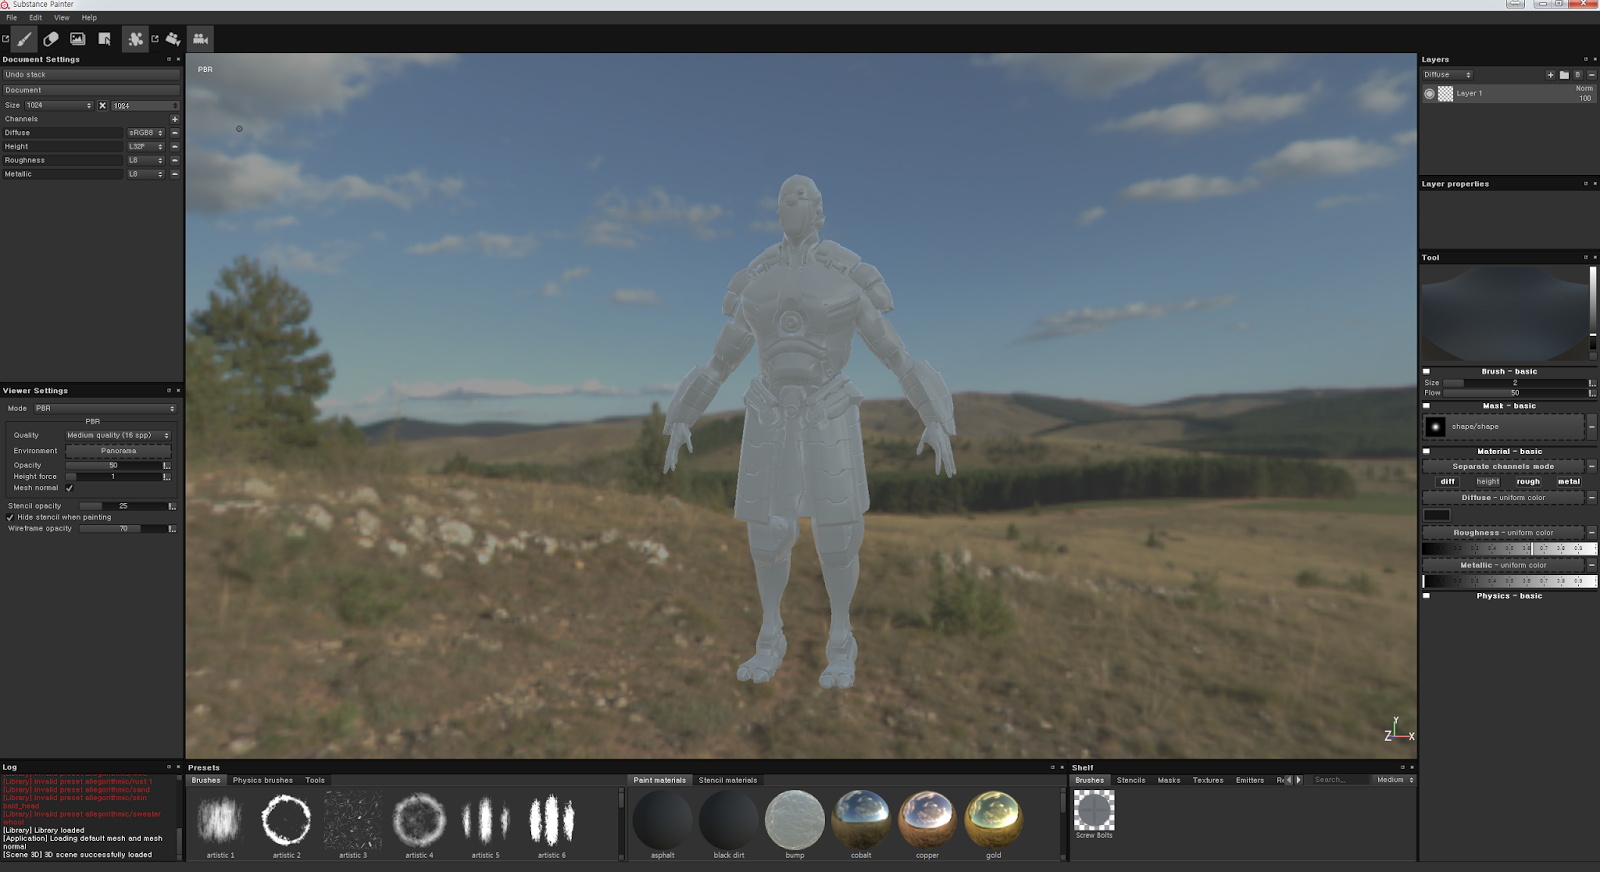Click minus button beside shape/shape mask

click(x=1591, y=427)
